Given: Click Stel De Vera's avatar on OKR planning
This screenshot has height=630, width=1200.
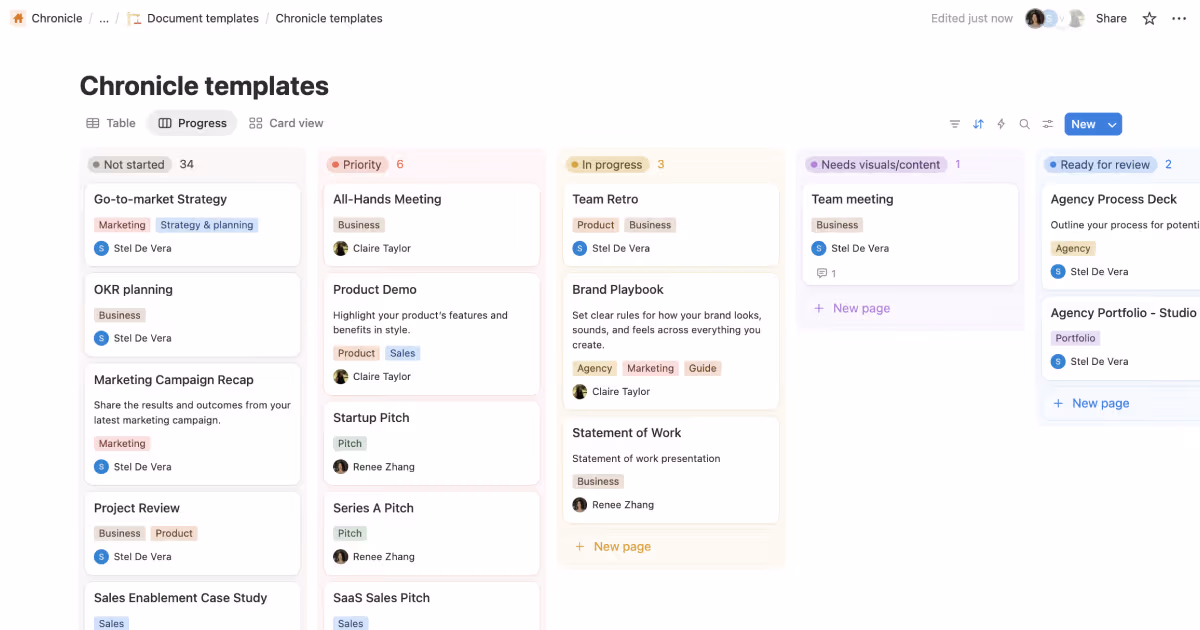Looking at the screenshot, I should coord(100,338).
